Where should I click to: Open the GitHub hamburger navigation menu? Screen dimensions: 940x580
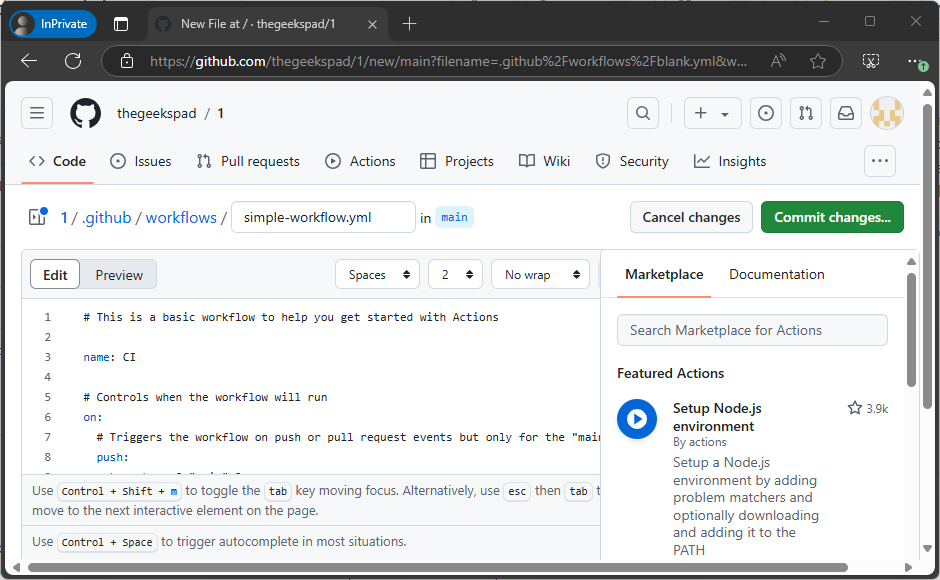[x=37, y=113]
